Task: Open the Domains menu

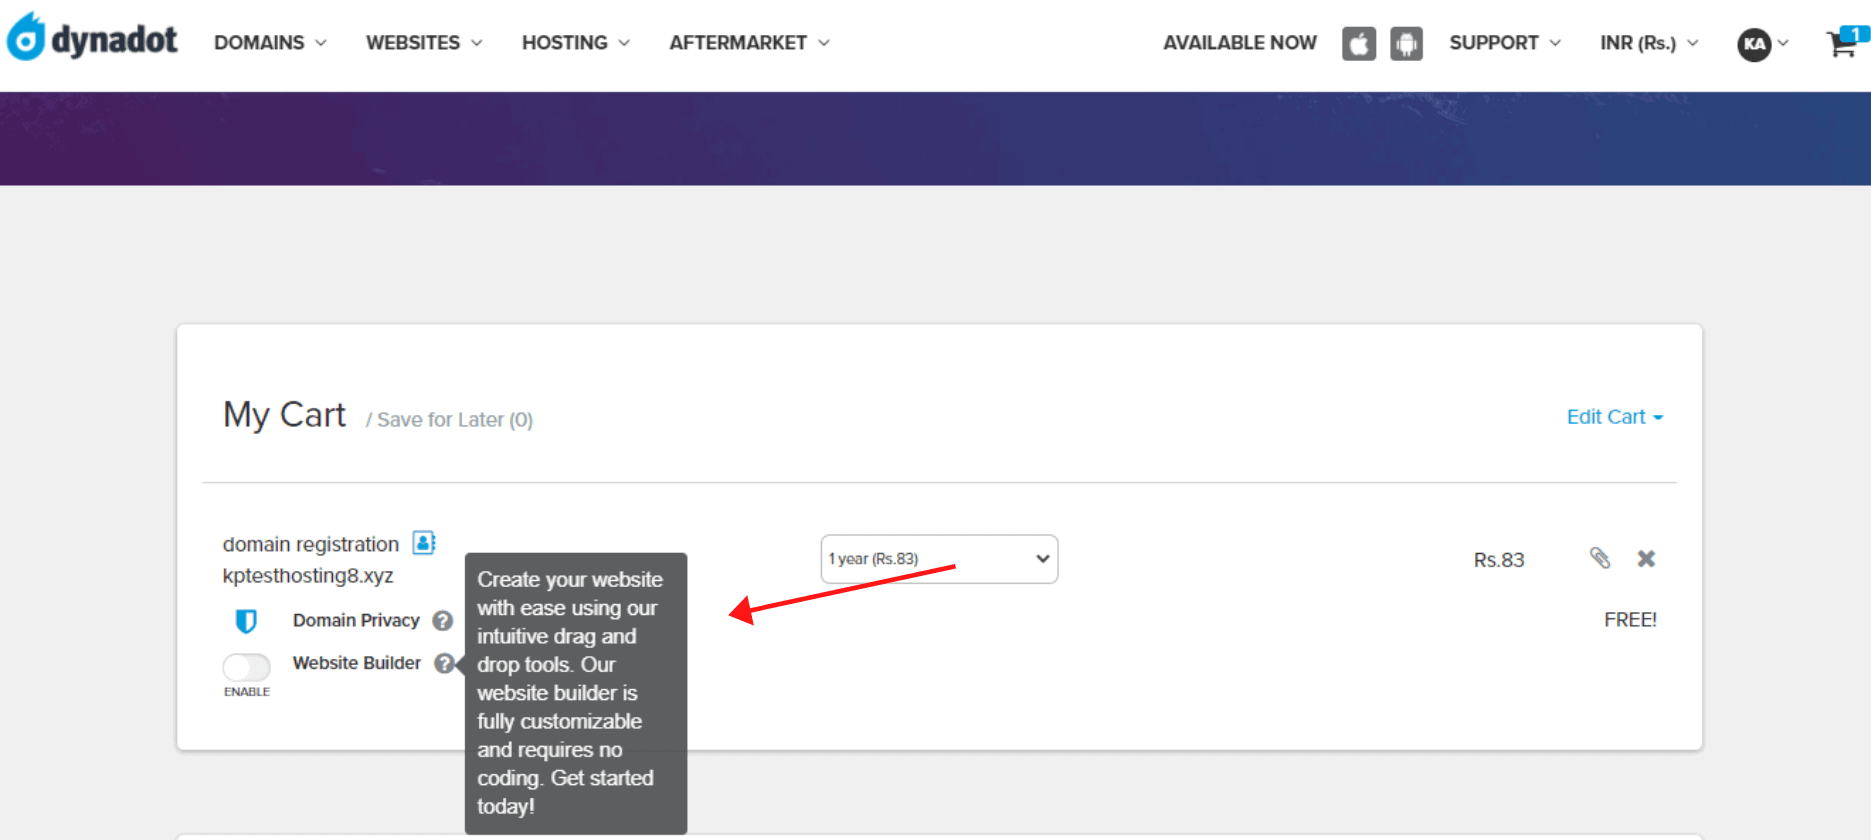Action: (x=270, y=43)
